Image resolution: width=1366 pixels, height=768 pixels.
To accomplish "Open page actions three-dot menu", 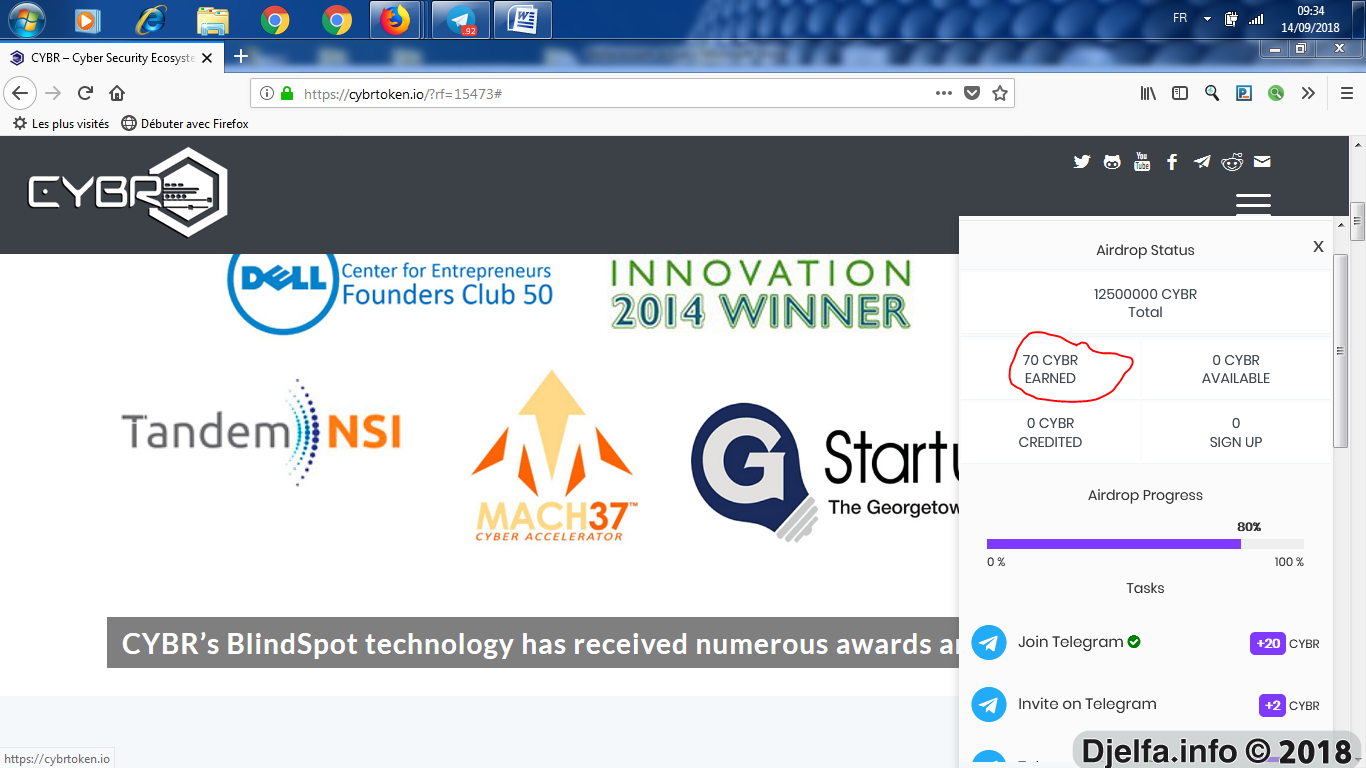I will [x=944, y=93].
